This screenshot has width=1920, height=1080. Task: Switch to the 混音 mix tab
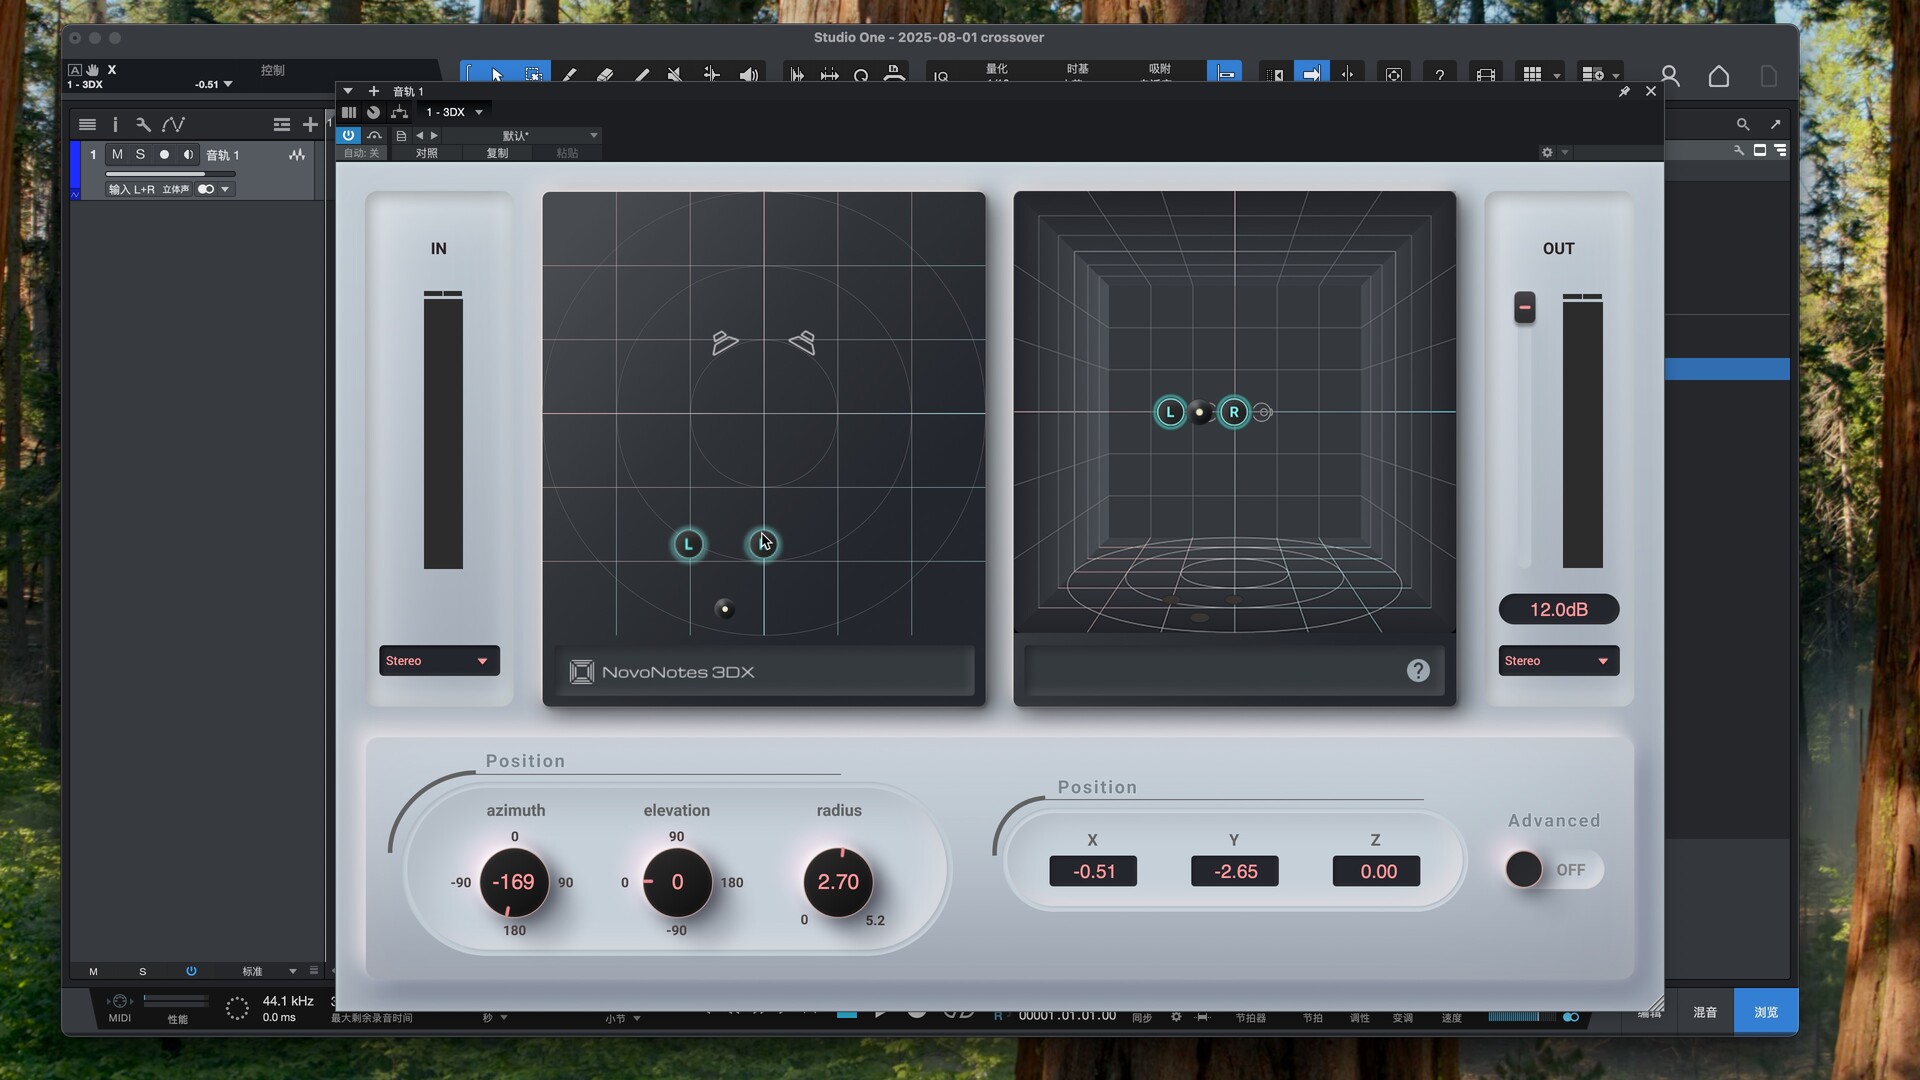click(x=1705, y=1012)
